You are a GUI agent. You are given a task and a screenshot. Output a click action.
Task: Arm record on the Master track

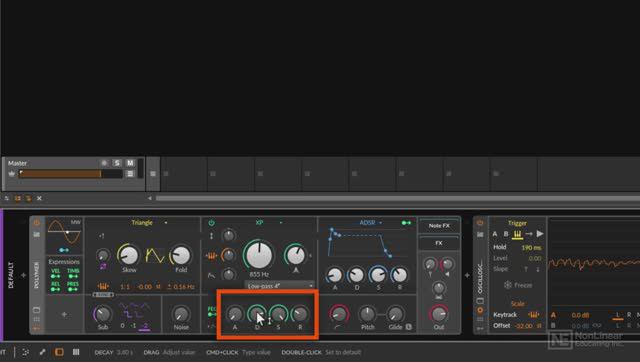click(104, 163)
